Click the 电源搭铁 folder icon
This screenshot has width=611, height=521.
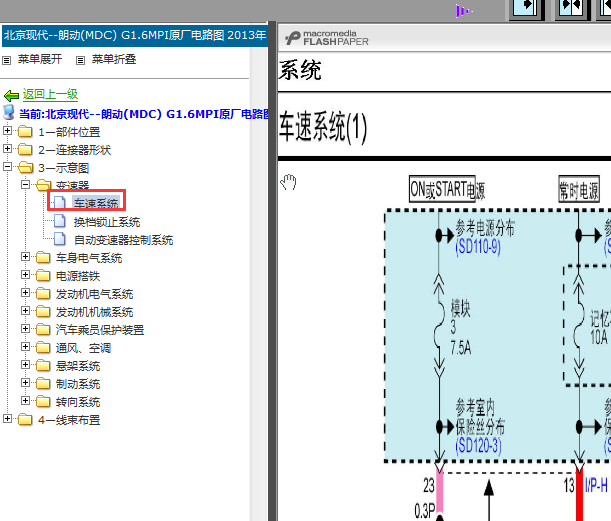[x=43, y=275]
